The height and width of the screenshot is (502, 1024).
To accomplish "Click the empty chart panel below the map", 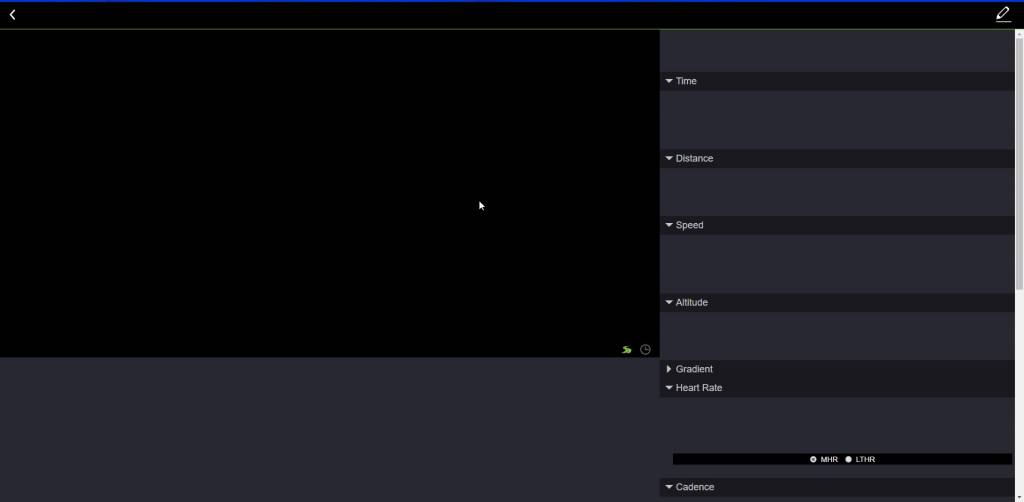I will tap(330, 430).
